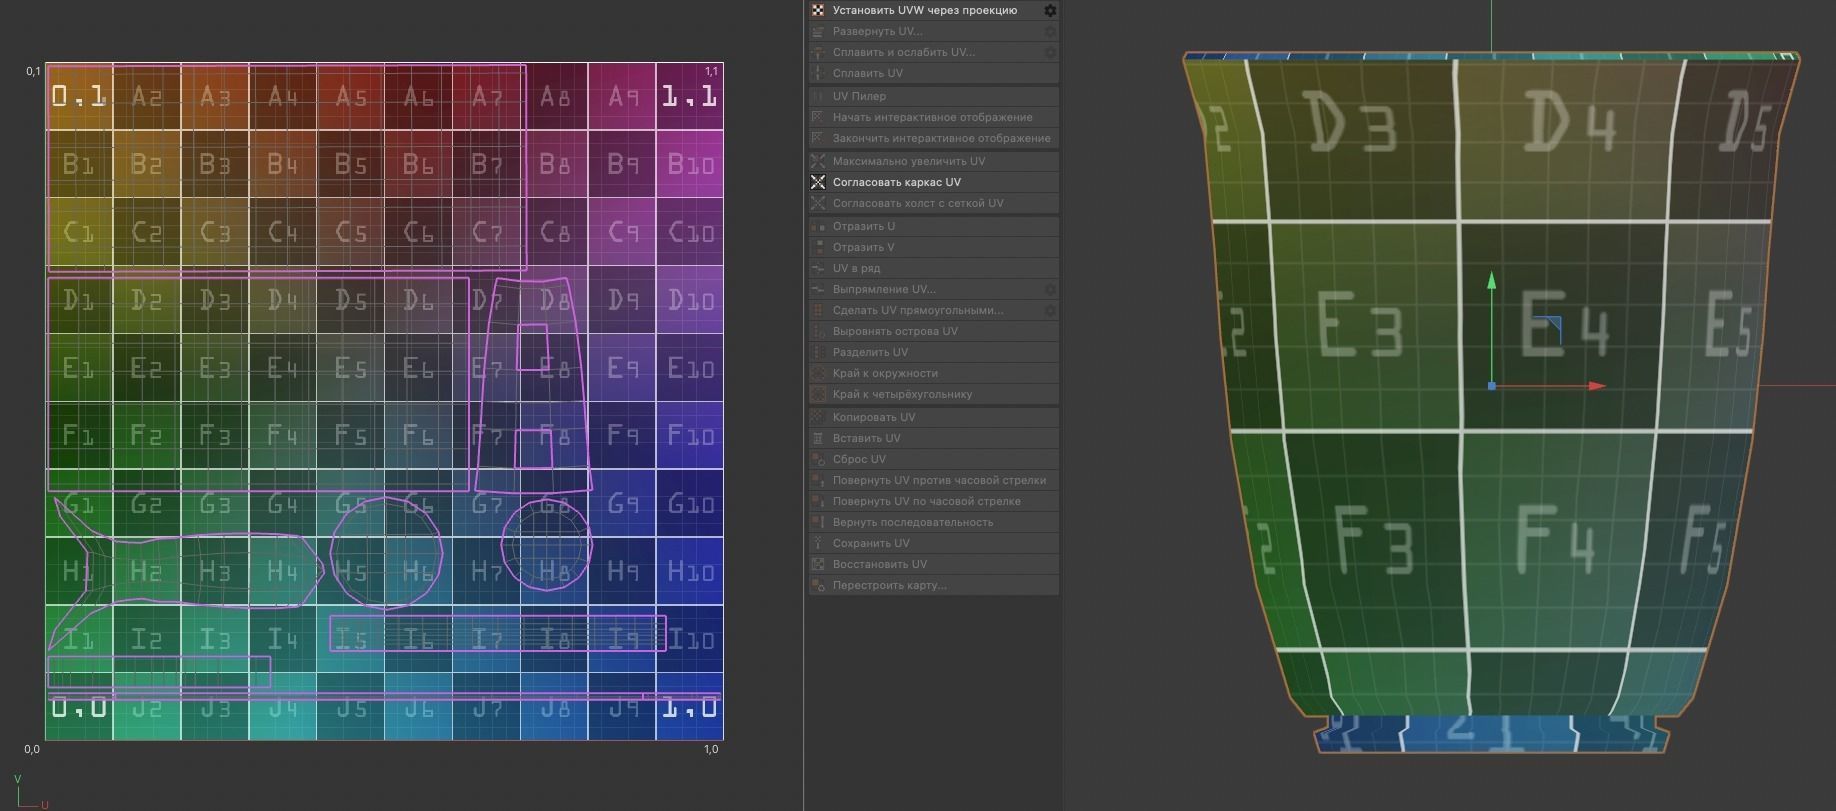Open the gear options next to Выпрямление UV

tap(1050, 289)
